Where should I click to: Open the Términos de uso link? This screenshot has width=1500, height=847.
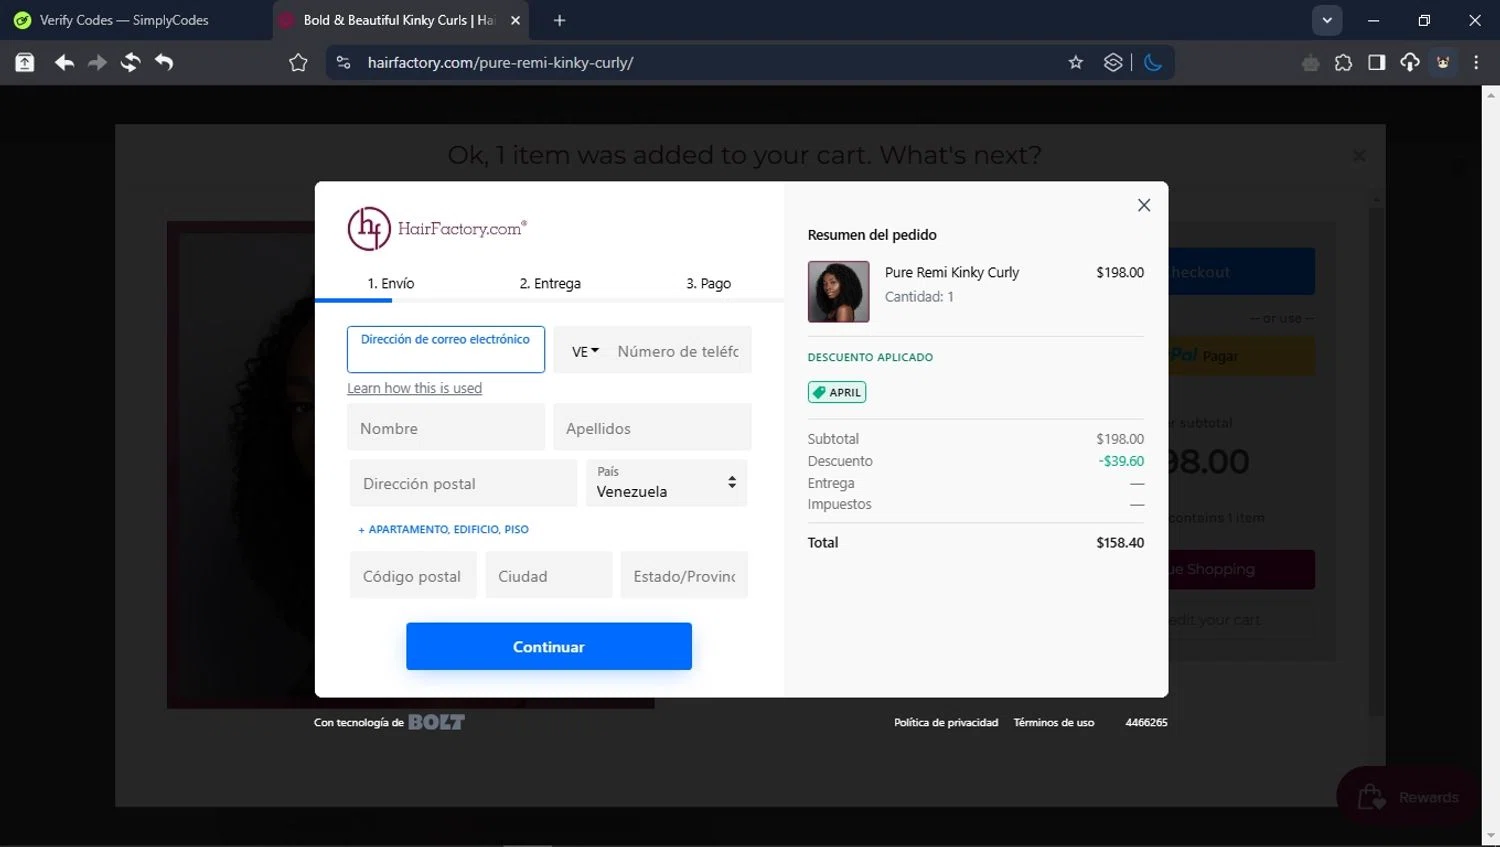click(x=1054, y=722)
